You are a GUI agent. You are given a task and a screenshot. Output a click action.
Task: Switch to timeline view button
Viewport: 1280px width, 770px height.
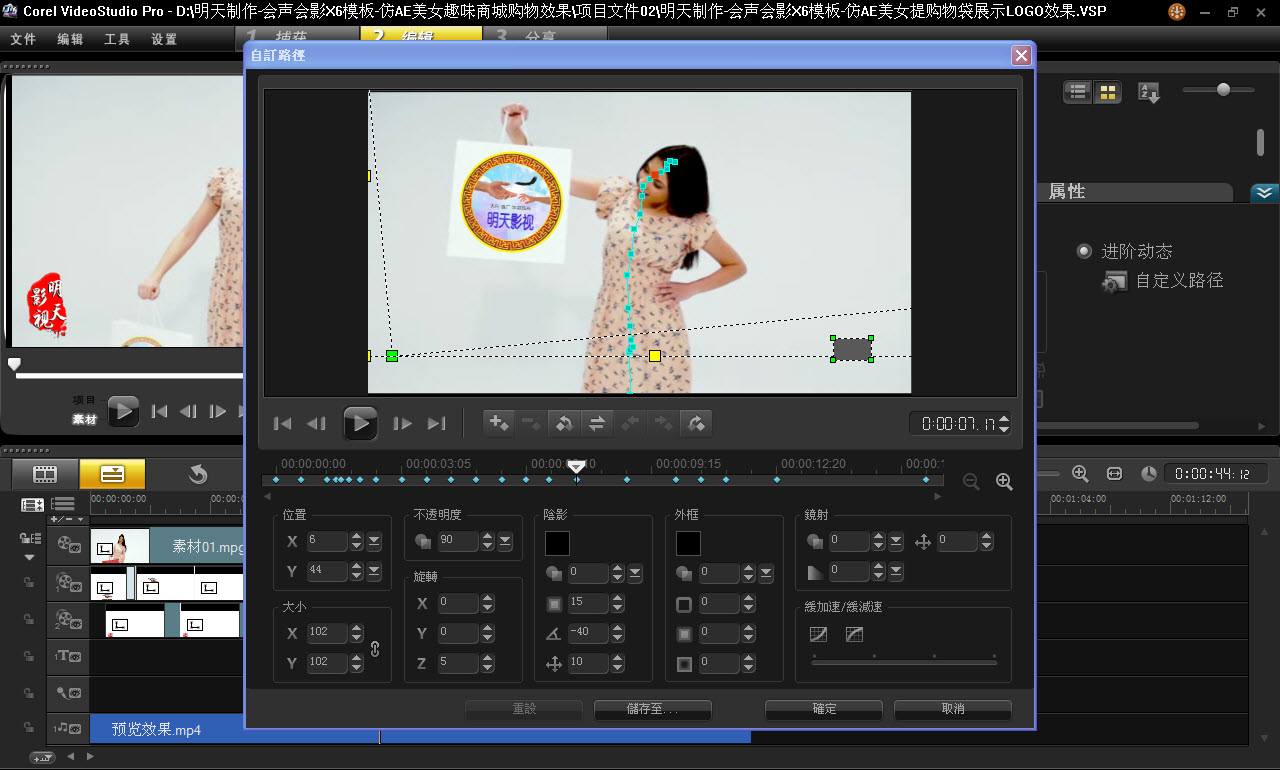pyautogui.click(x=112, y=474)
